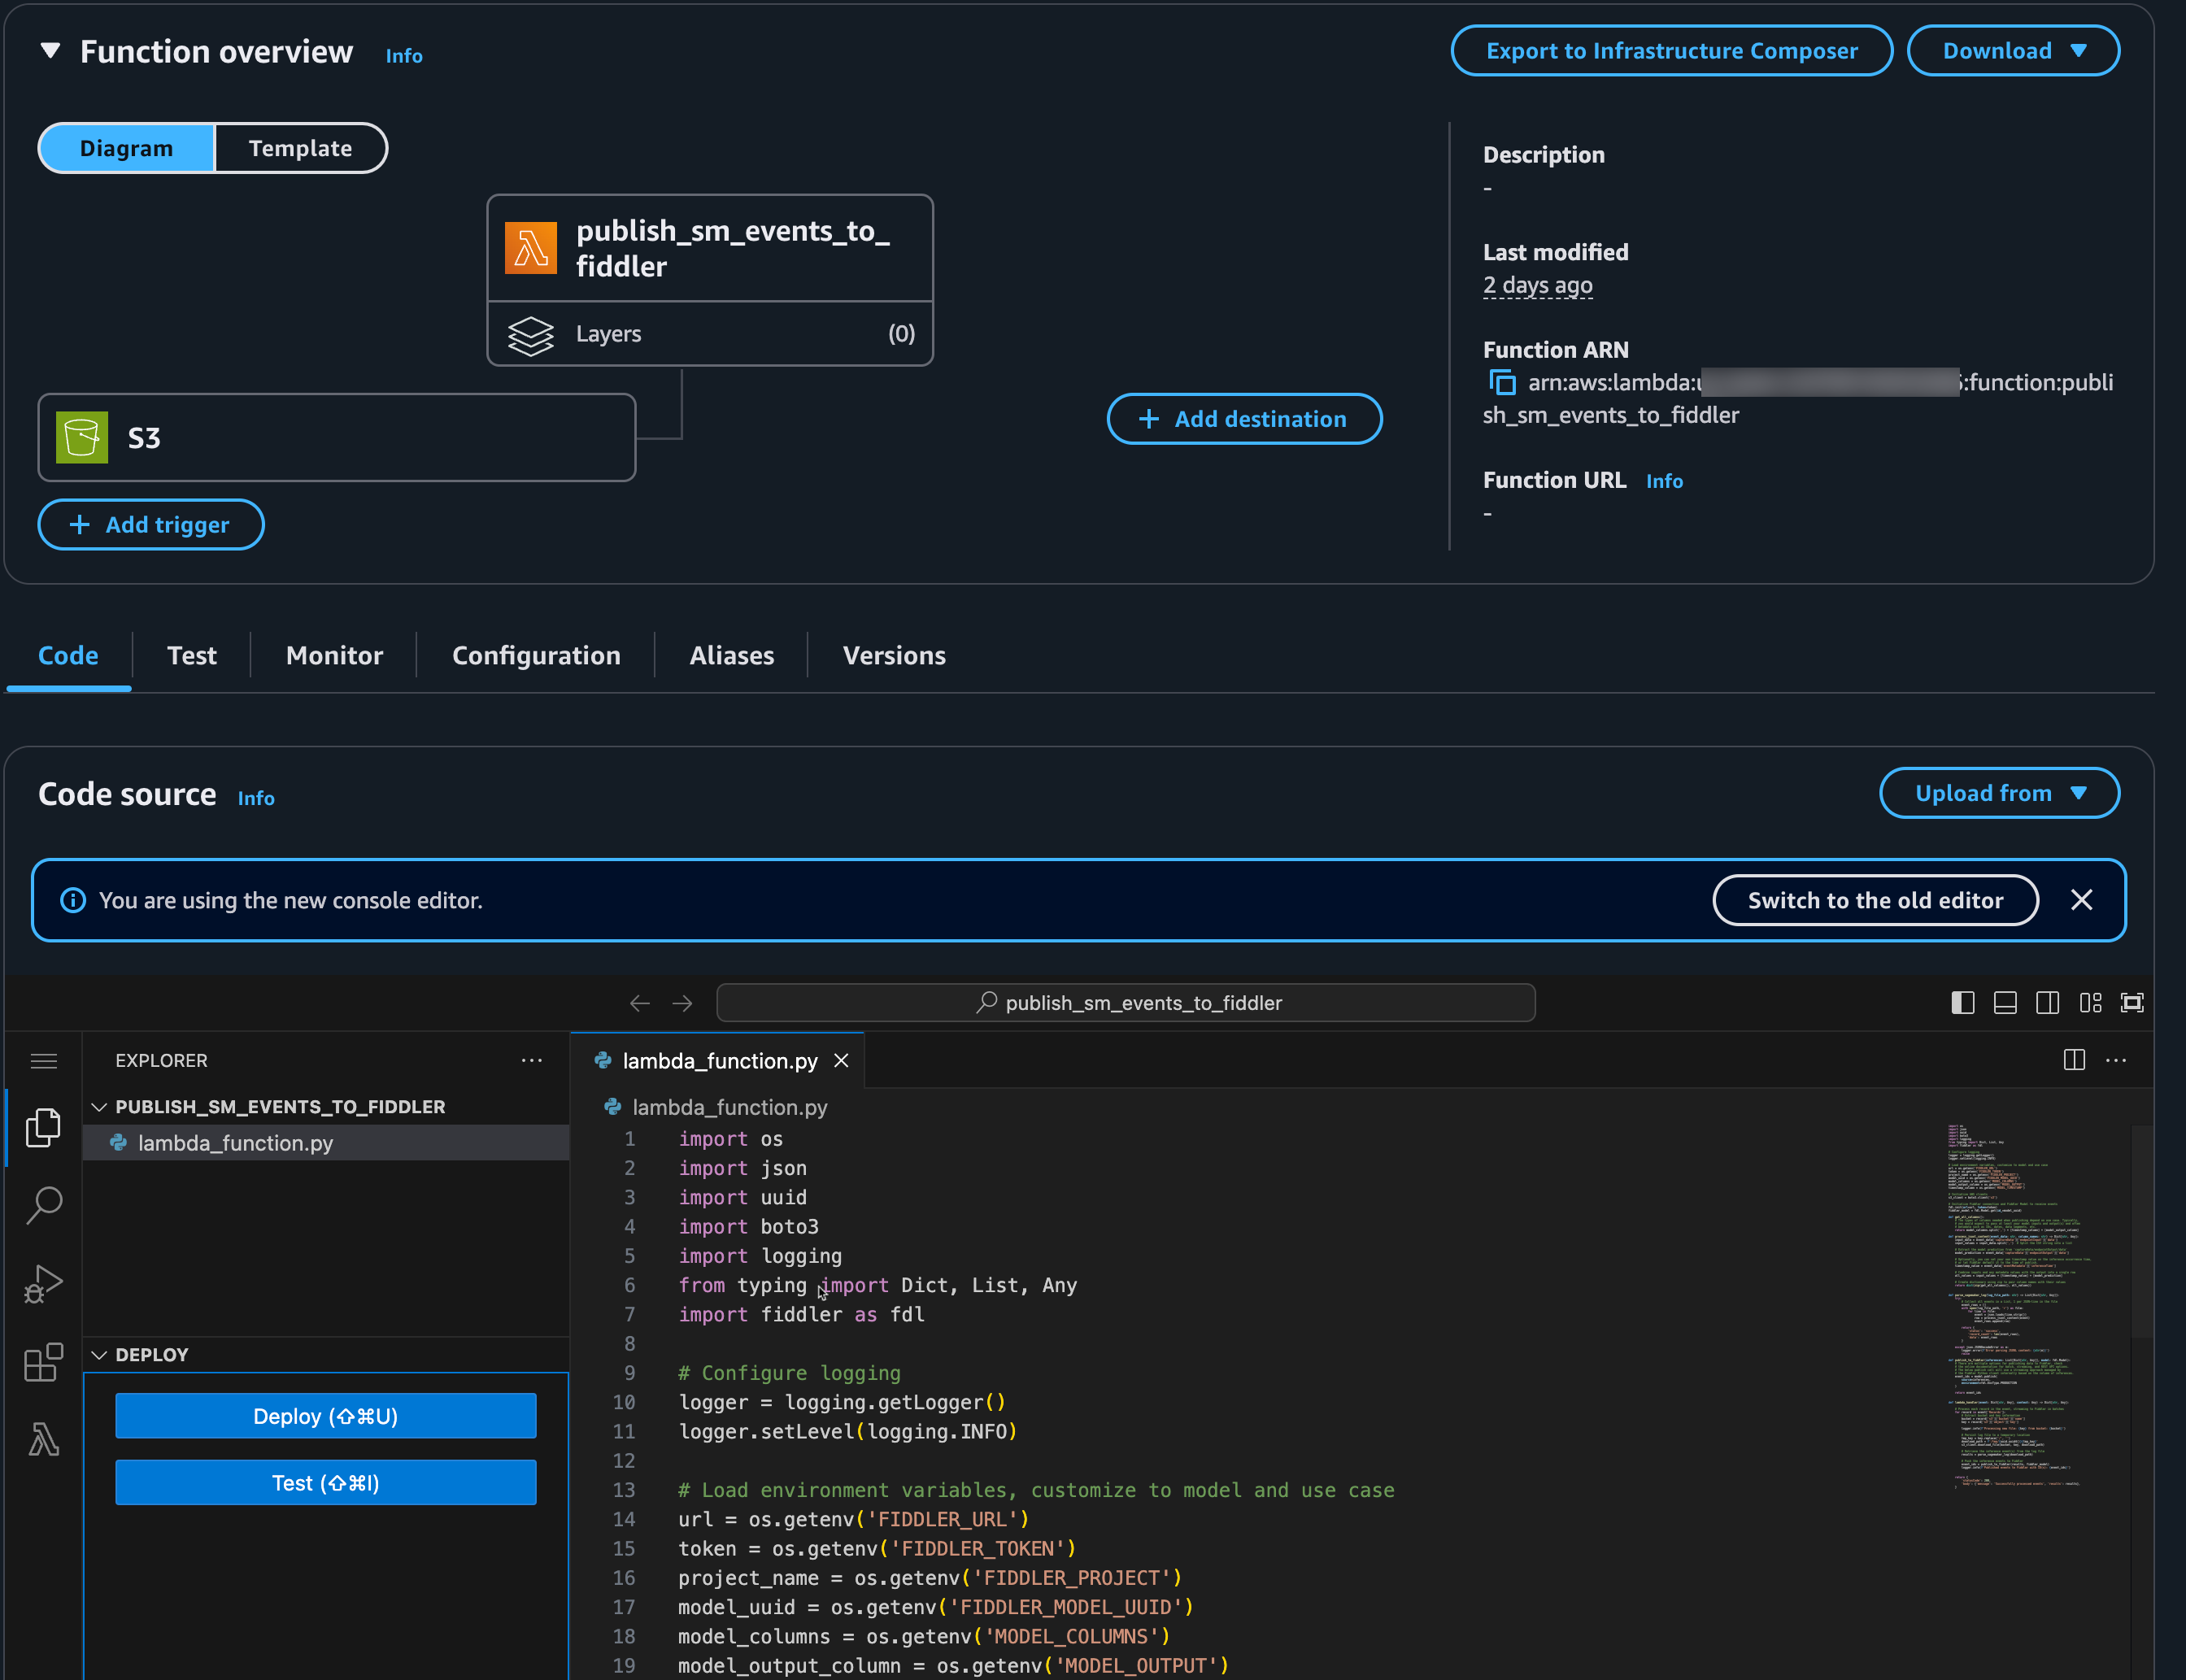Click inside the file search field
This screenshot has height=1680, width=2186.
pyautogui.click(x=1126, y=1002)
